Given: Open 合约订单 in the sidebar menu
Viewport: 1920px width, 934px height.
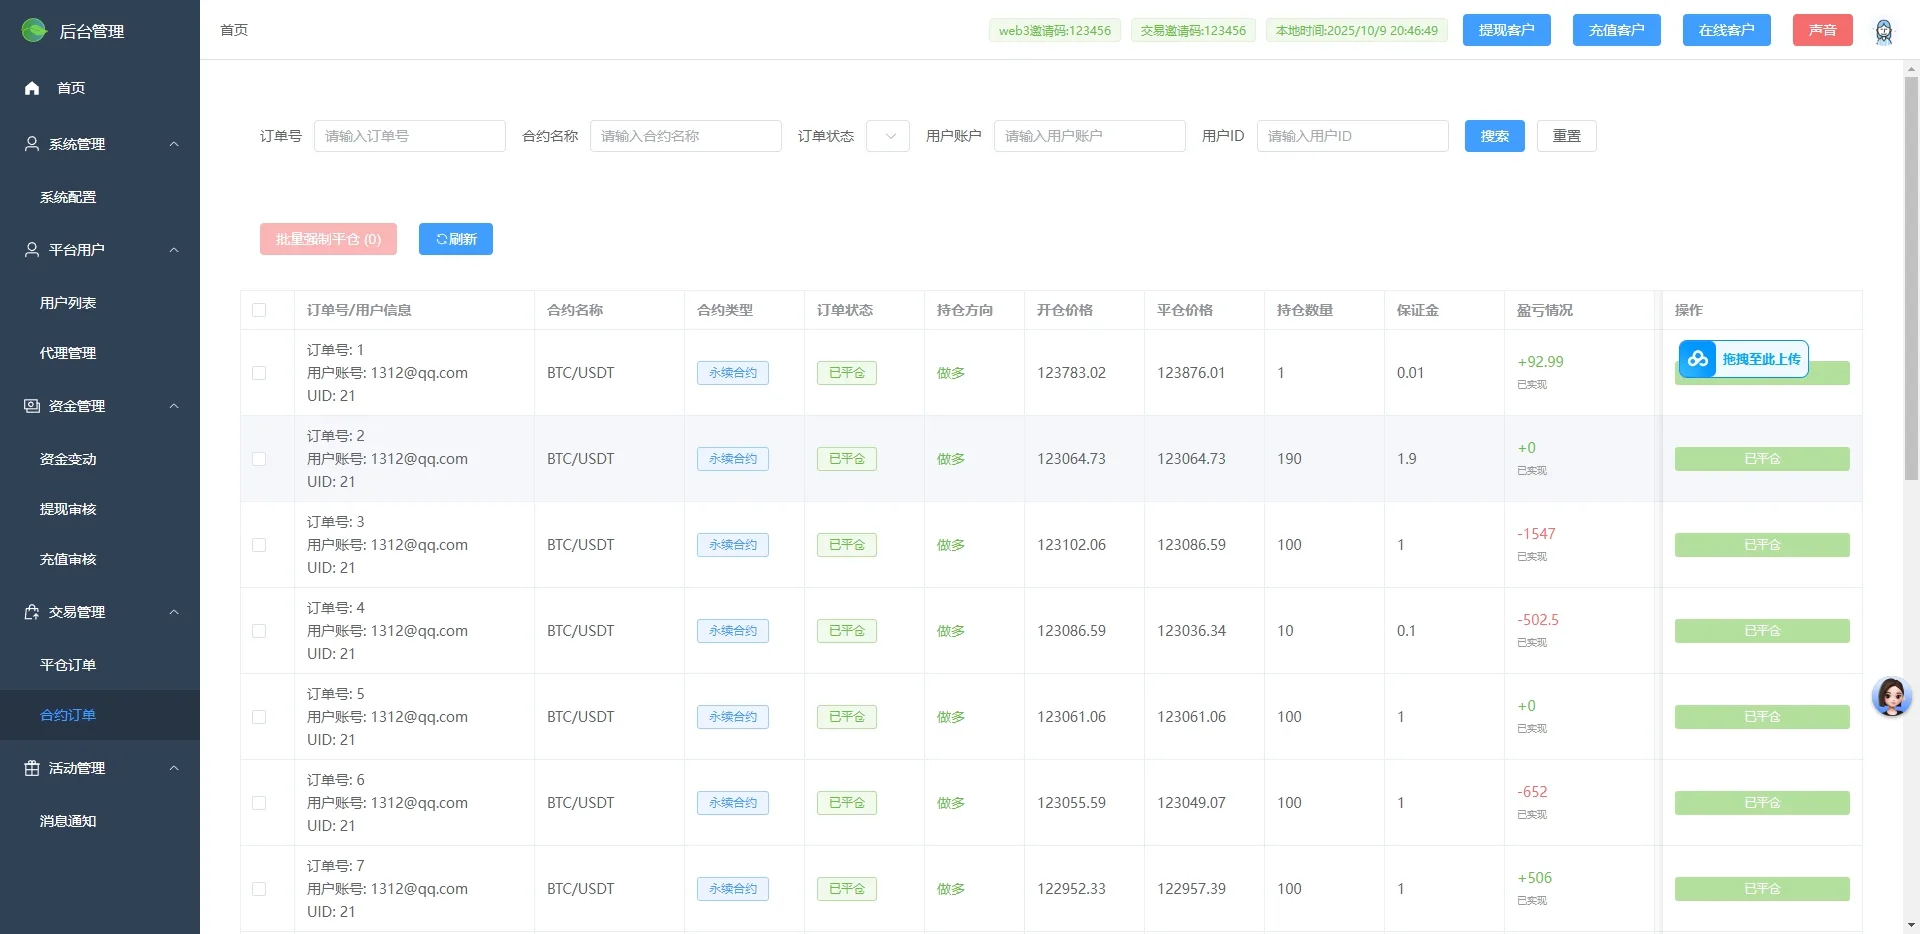Looking at the screenshot, I should [x=67, y=714].
